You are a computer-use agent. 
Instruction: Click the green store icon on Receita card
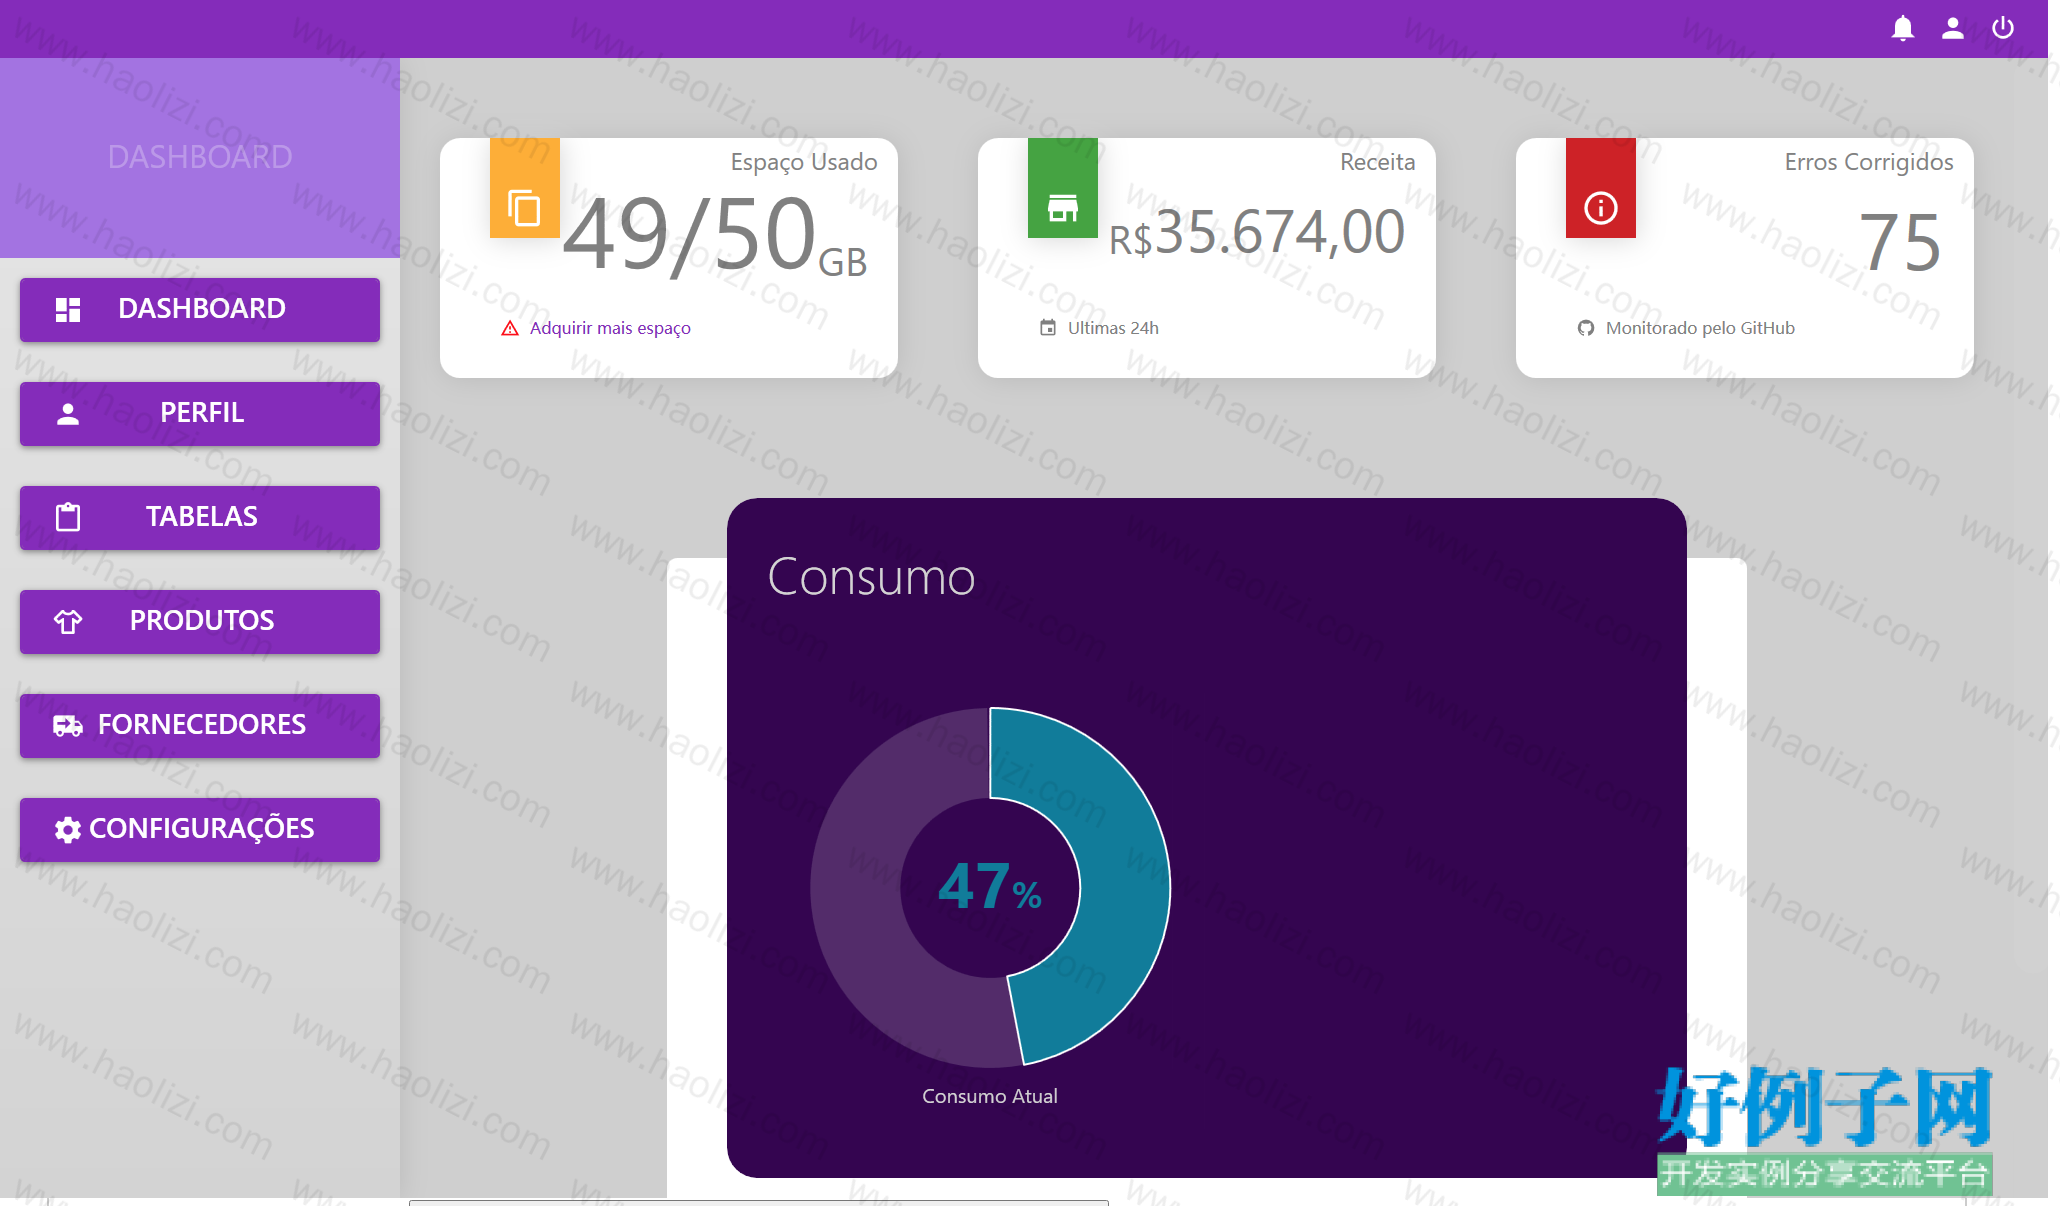1063,208
